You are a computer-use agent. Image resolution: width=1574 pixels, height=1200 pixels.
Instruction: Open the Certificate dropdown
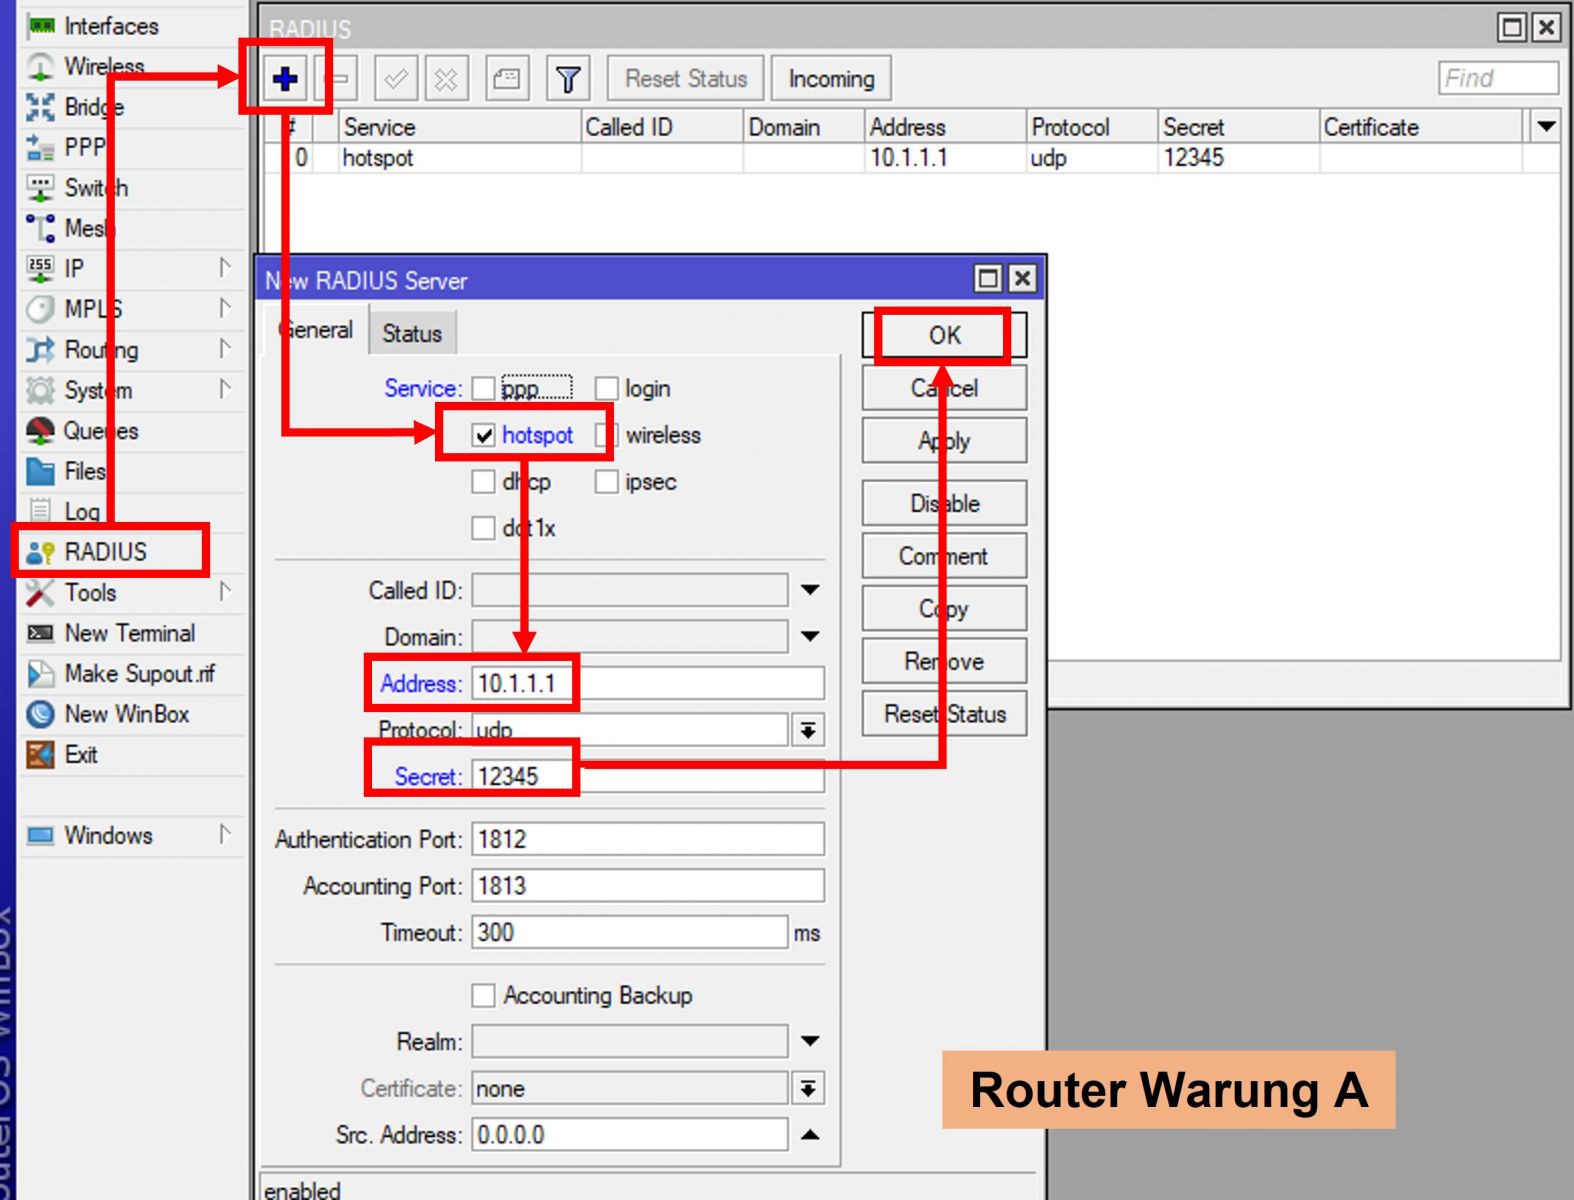click(808, 1088)
